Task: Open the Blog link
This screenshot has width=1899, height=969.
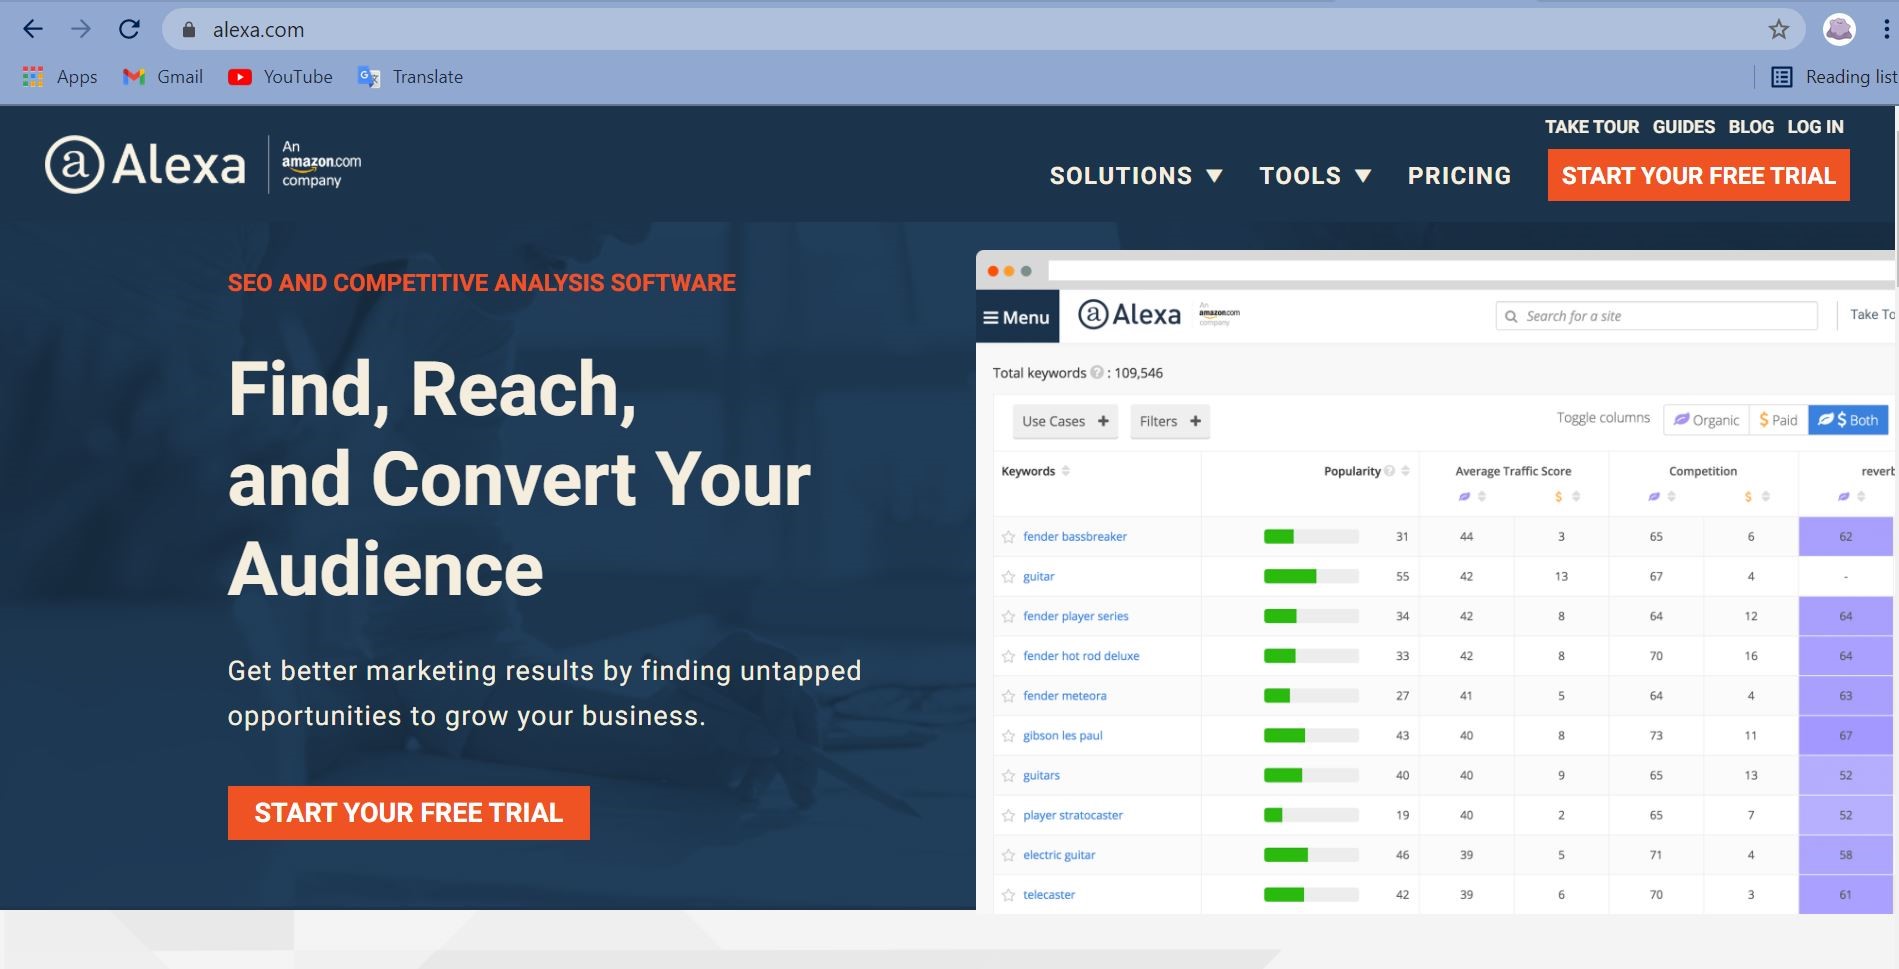Action: point(1751,127)
